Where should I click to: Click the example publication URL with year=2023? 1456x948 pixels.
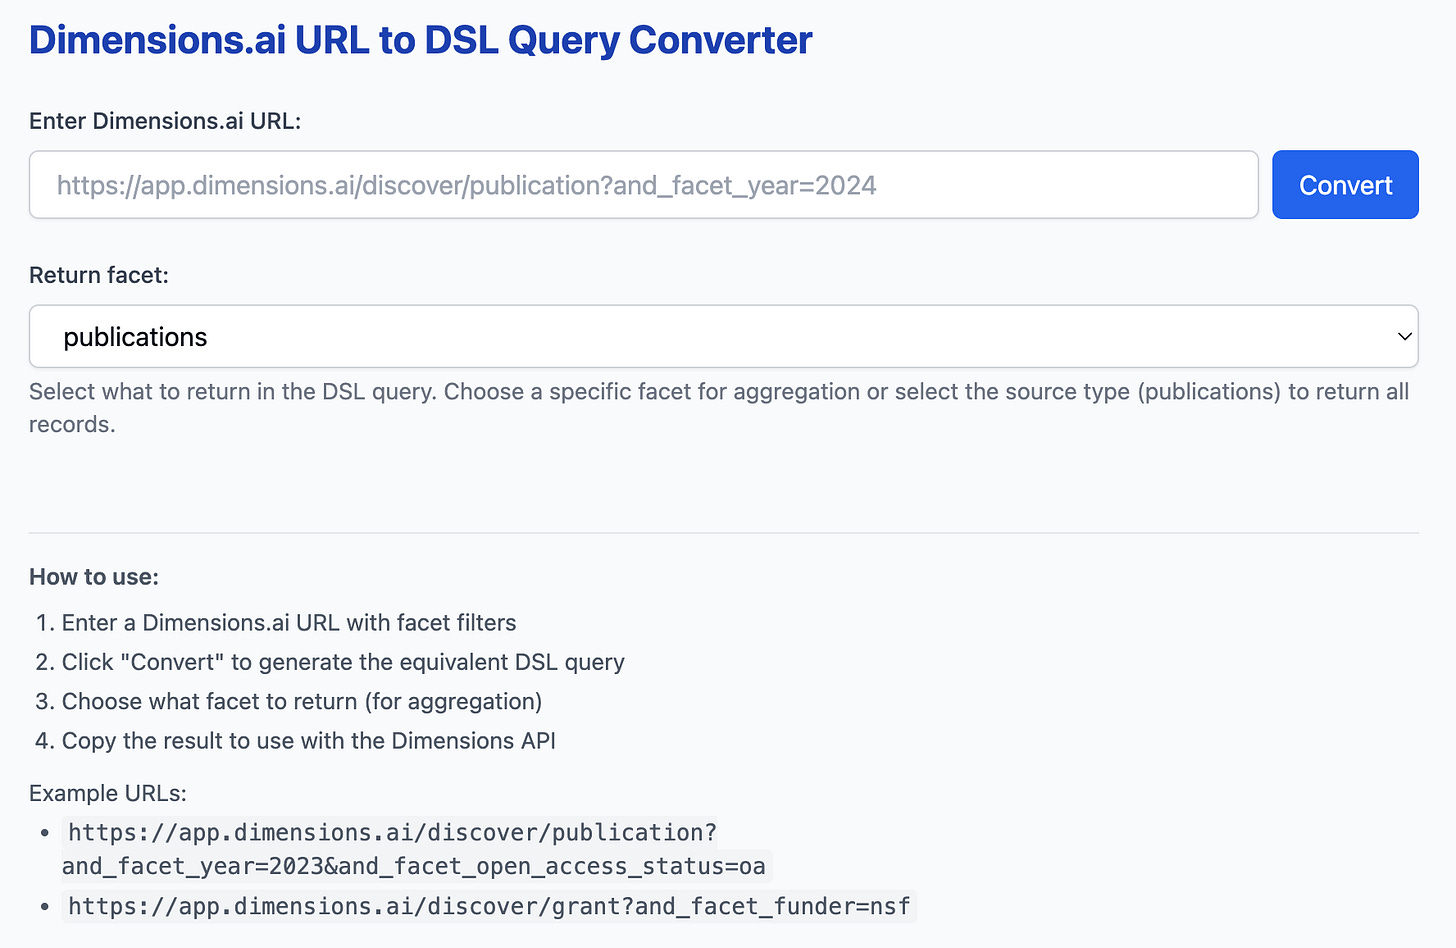coord(417,849)
